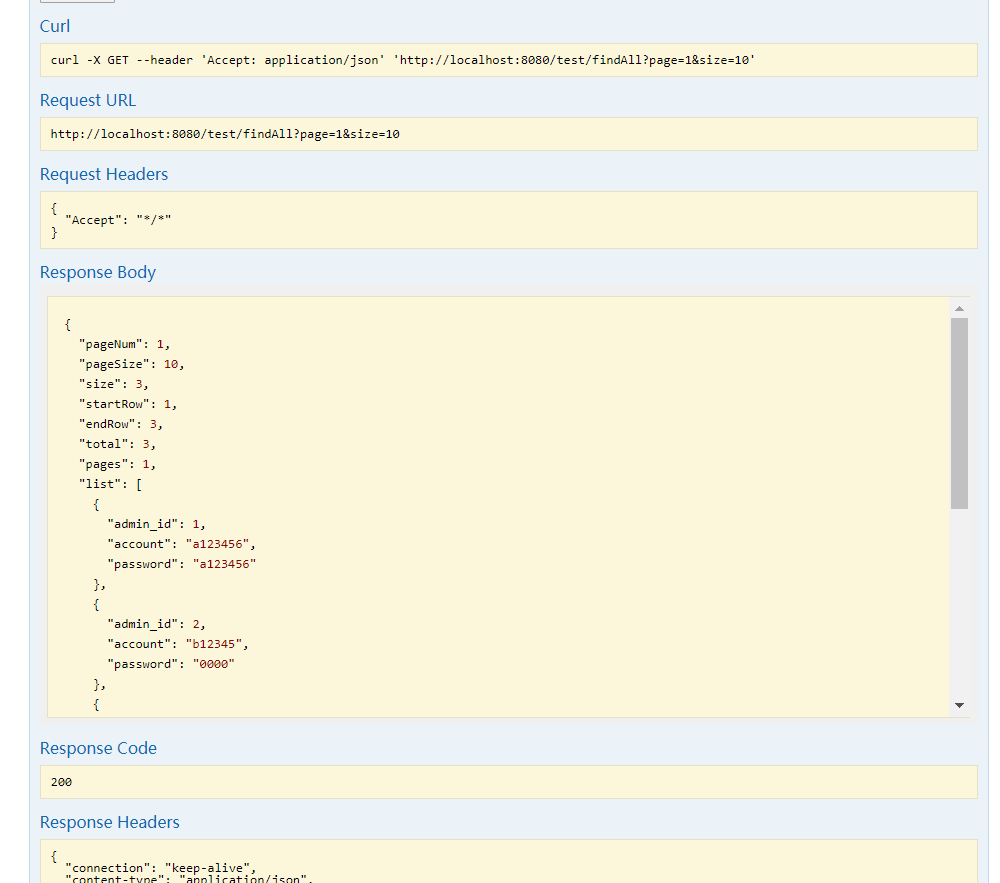Click the "pageNum": 1 line
The height and width of the screenshot is (883, 1000).
(124, 344)
